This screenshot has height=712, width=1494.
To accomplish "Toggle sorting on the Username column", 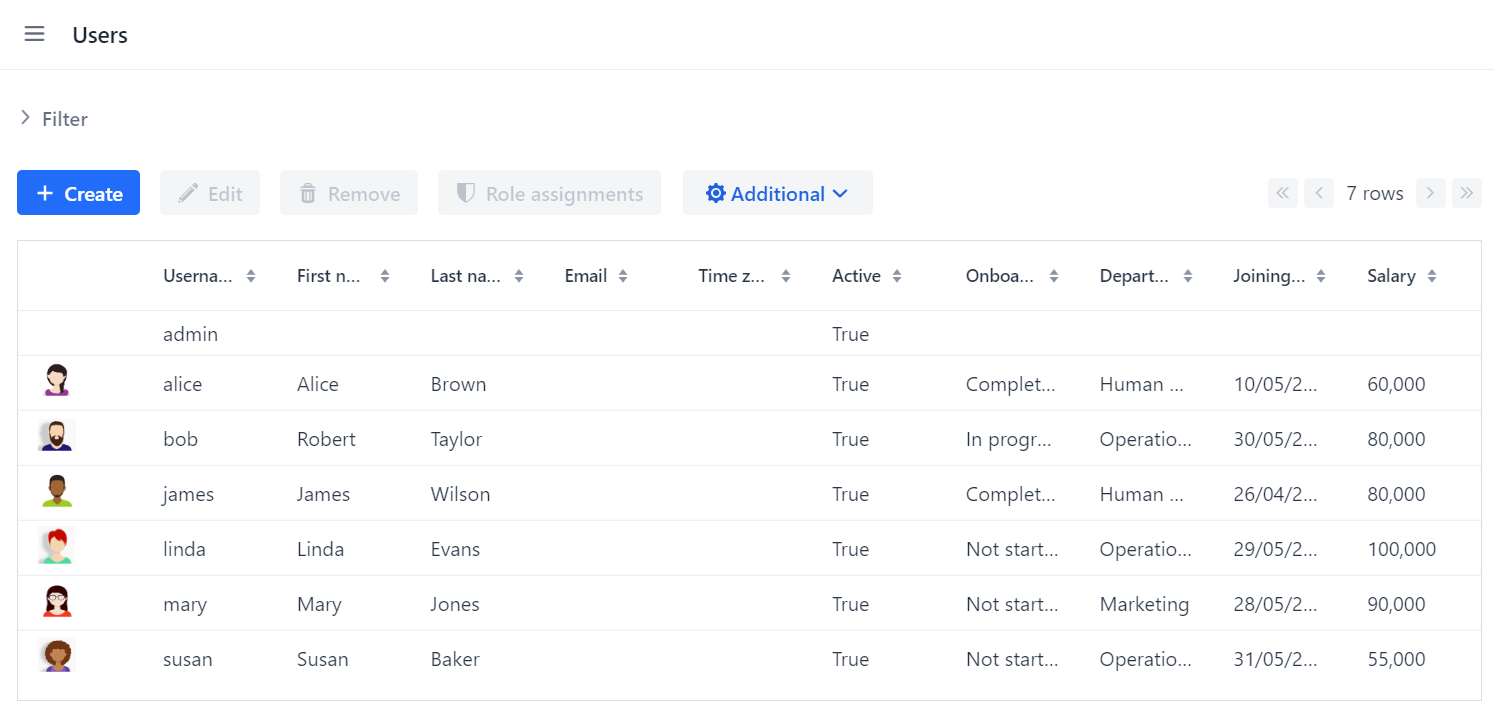I will point(252,275).
